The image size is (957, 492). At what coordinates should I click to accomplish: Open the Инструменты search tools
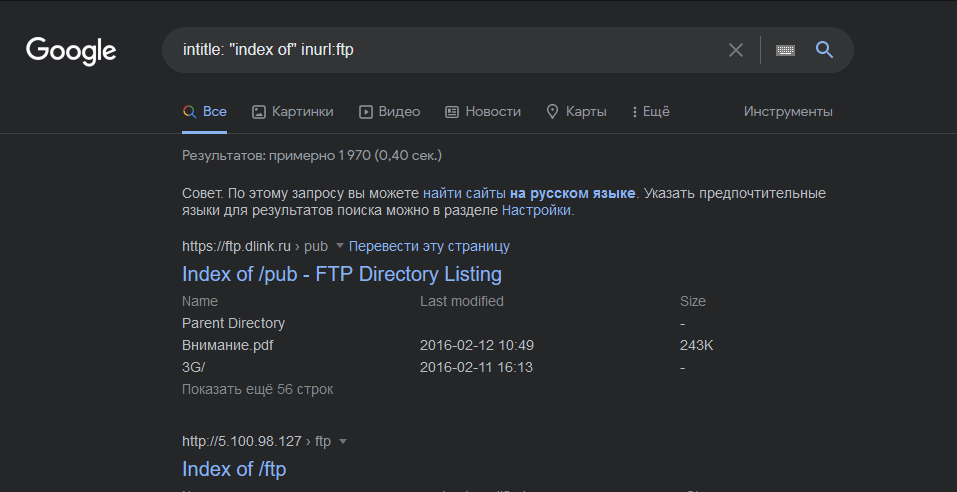(x=788, y=112)
